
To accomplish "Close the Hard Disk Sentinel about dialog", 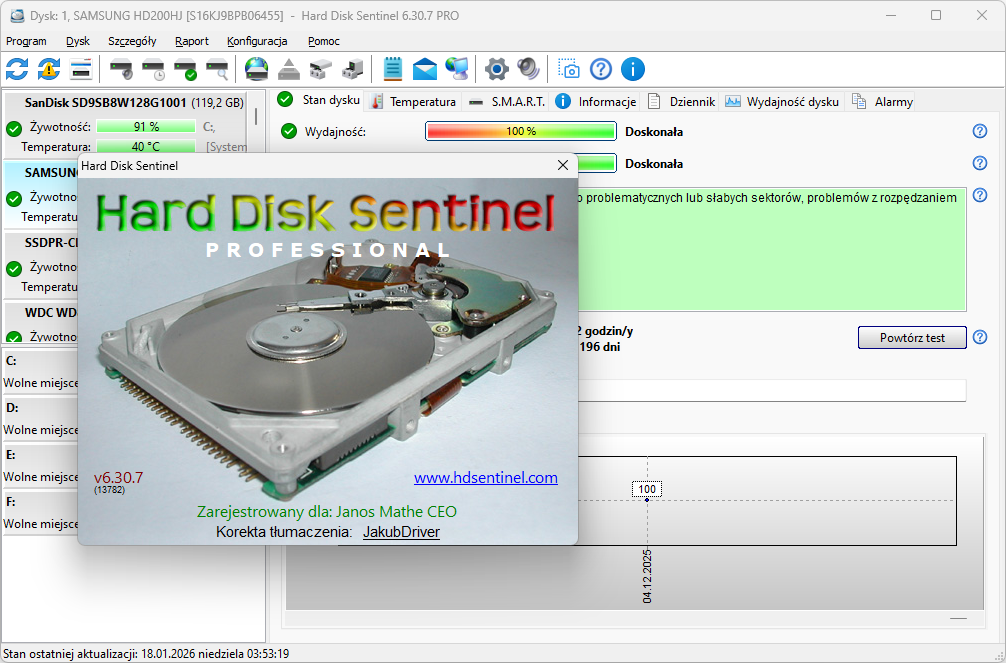I will (x=563, y=166).
